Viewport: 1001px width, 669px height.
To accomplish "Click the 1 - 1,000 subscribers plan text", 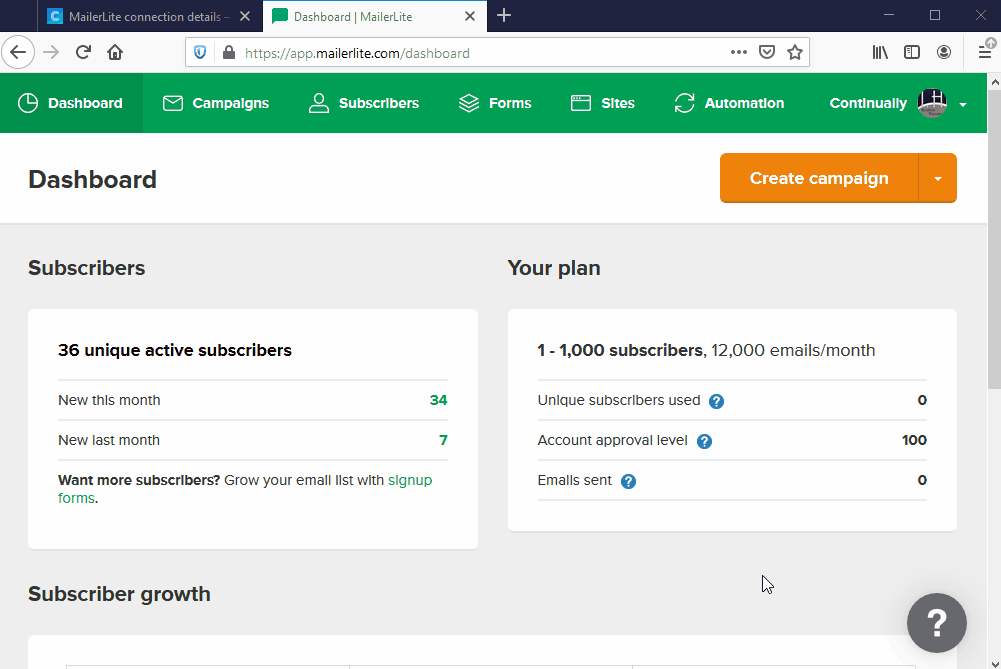I will 620,350.
